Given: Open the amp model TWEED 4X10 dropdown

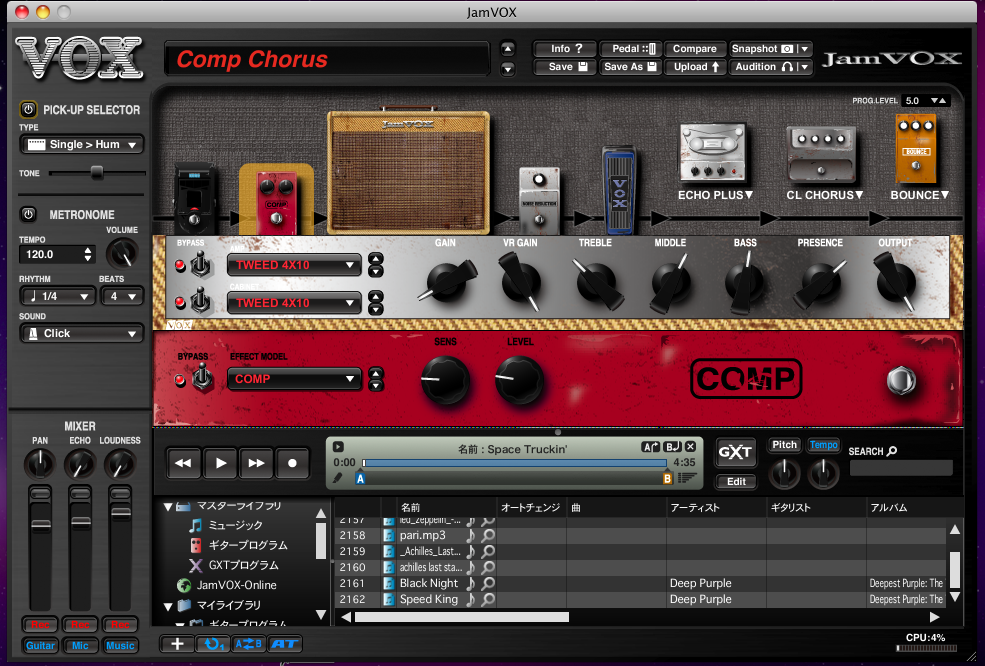Looking at the screenshot, I should [x=294, y=265].
